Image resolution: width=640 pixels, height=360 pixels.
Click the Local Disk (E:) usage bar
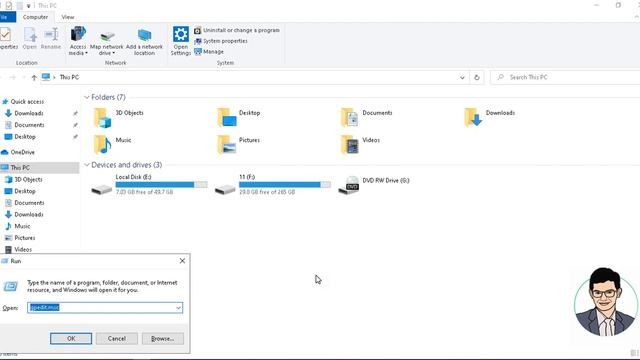pyautogui.click(x=161, y=184)
